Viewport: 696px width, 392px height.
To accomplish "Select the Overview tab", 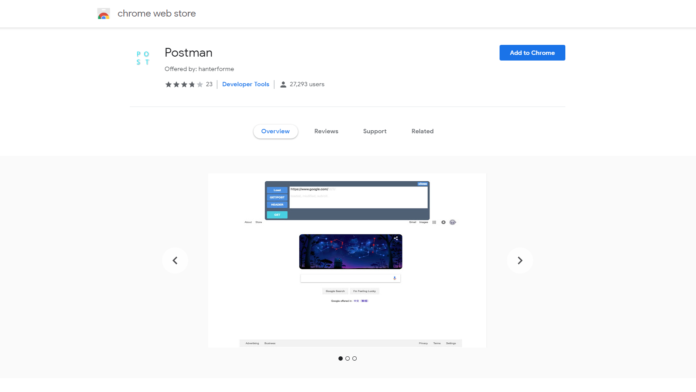I will [x=275, y=131].
